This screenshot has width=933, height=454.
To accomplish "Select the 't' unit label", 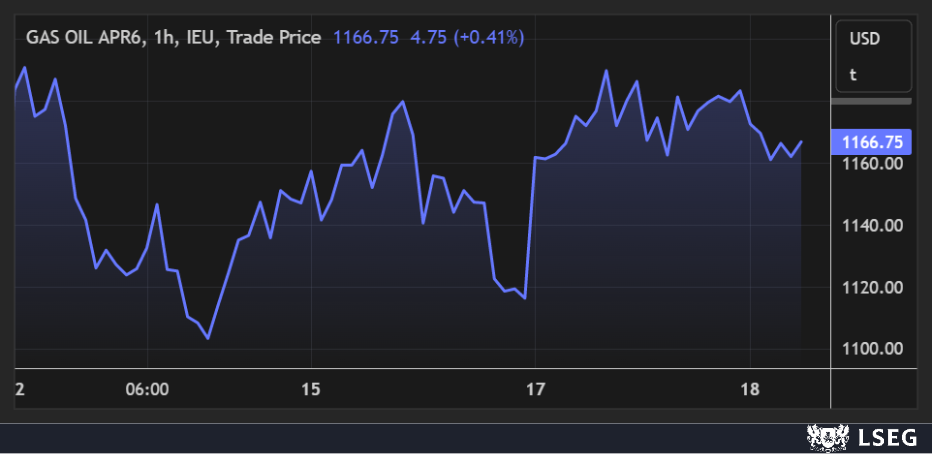I will pyautogui.click(x=853, y=74).
